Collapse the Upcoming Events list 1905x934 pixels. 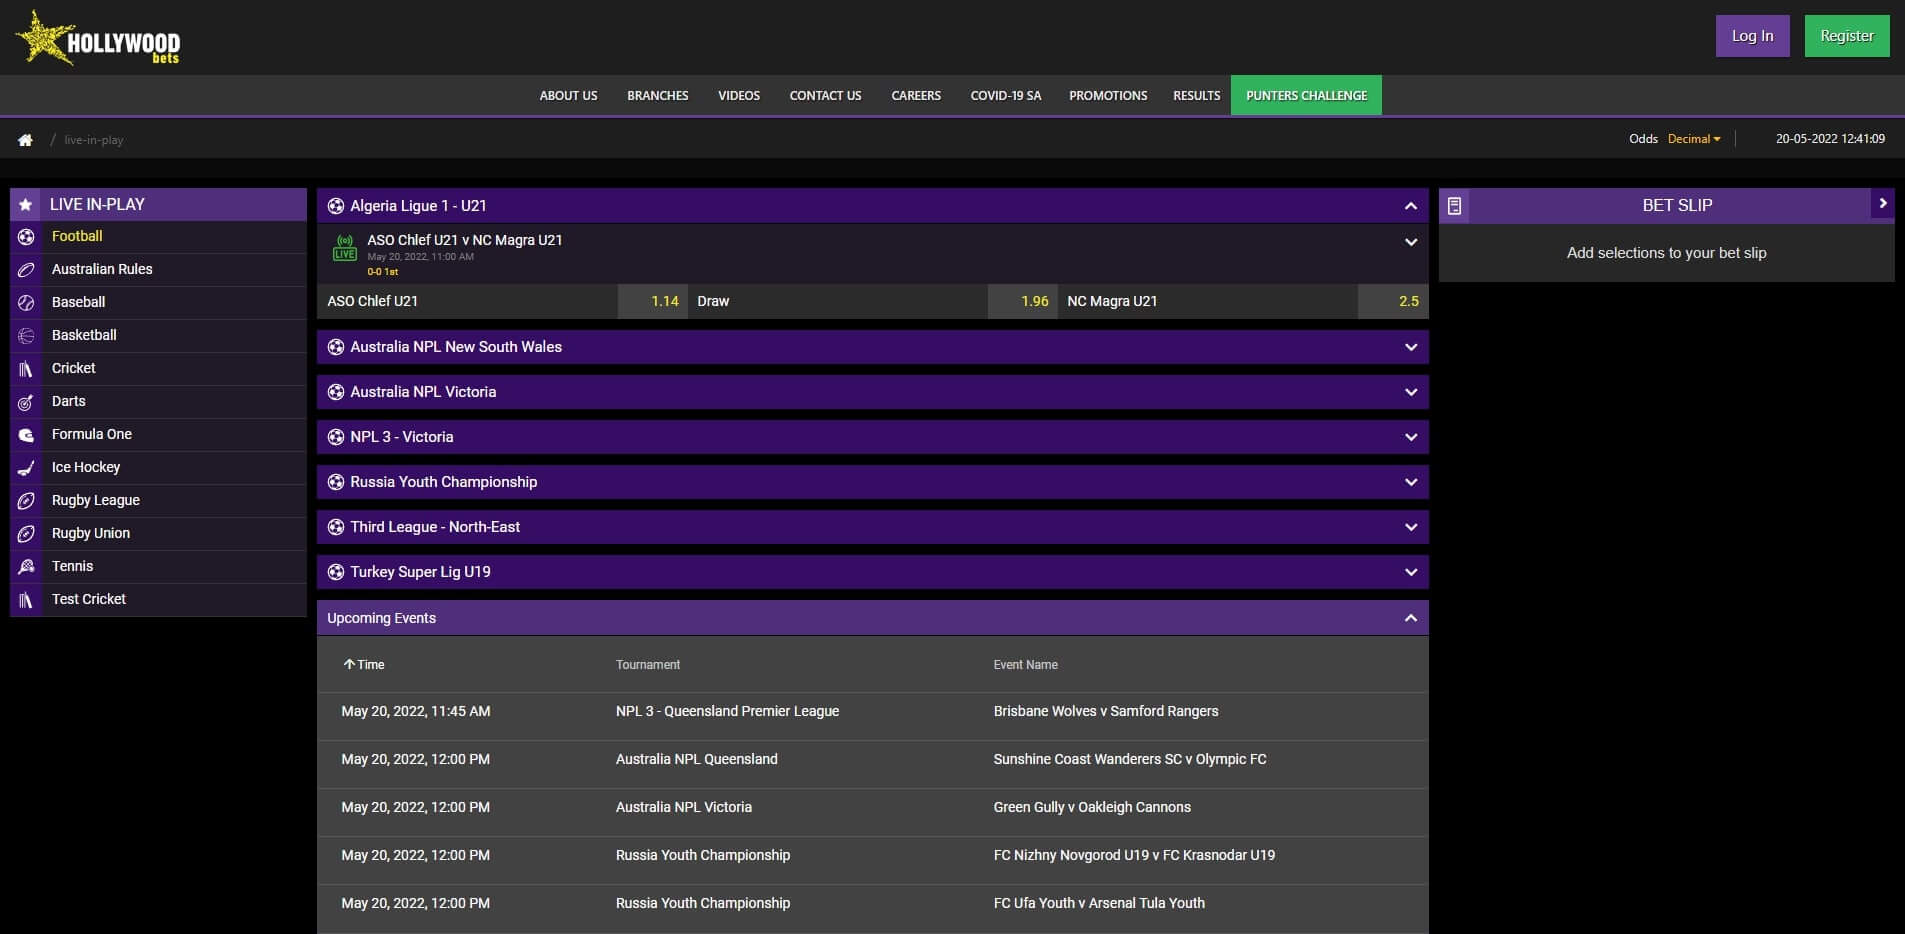1411,617
